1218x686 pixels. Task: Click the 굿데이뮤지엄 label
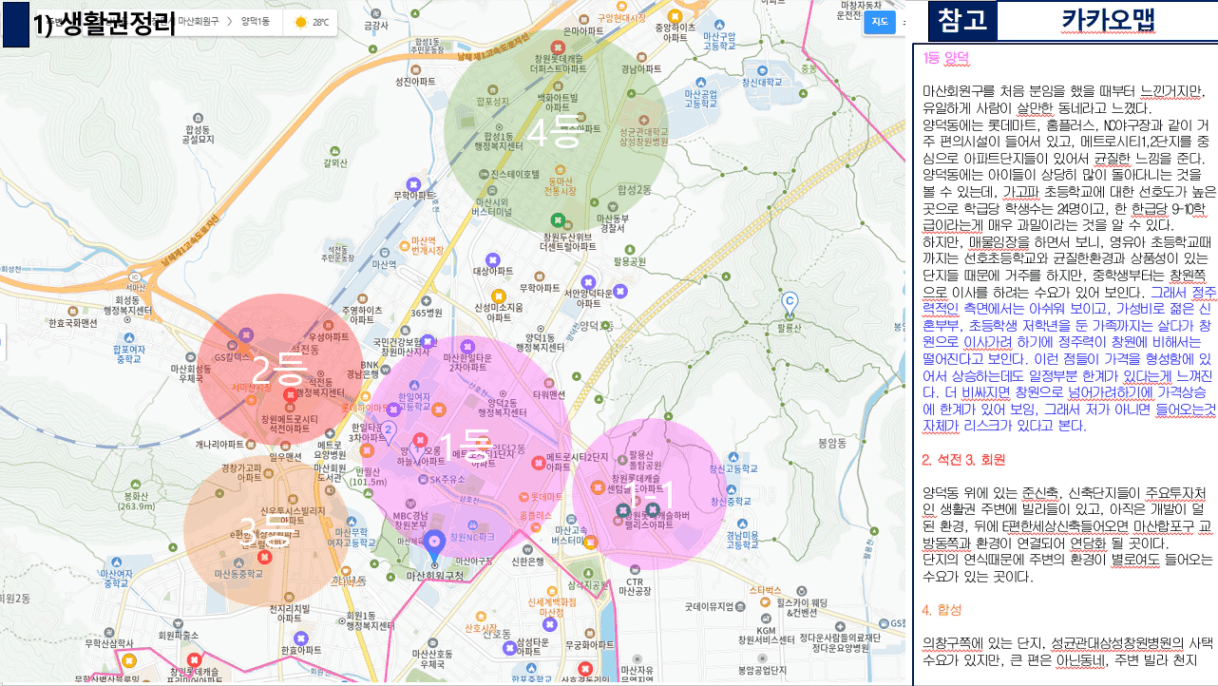click(709, 606)
